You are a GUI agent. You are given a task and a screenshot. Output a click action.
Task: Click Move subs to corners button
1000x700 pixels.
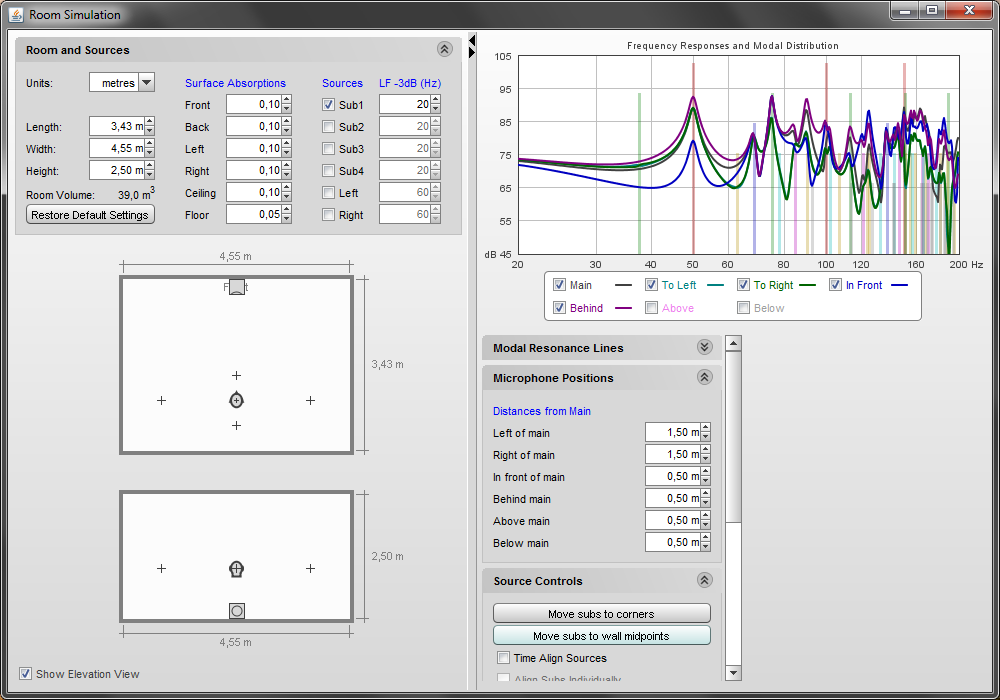[x=601, y=613]
